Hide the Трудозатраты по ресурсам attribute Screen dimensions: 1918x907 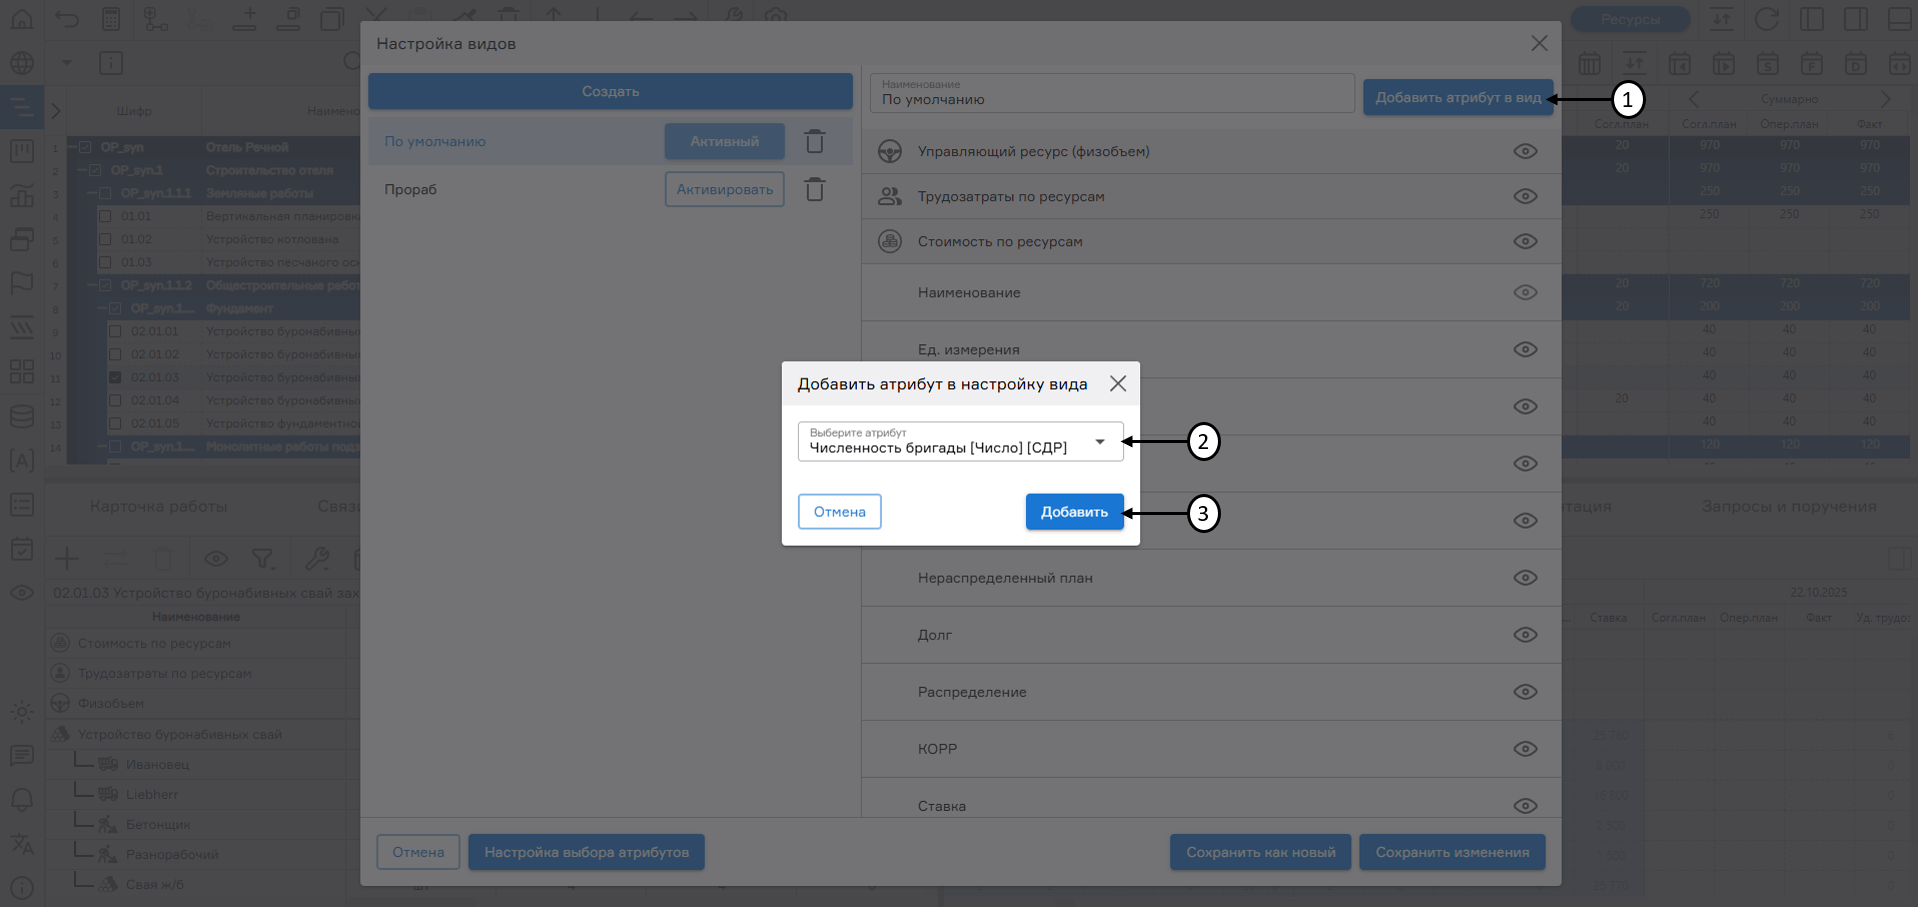click(1525, 196)
